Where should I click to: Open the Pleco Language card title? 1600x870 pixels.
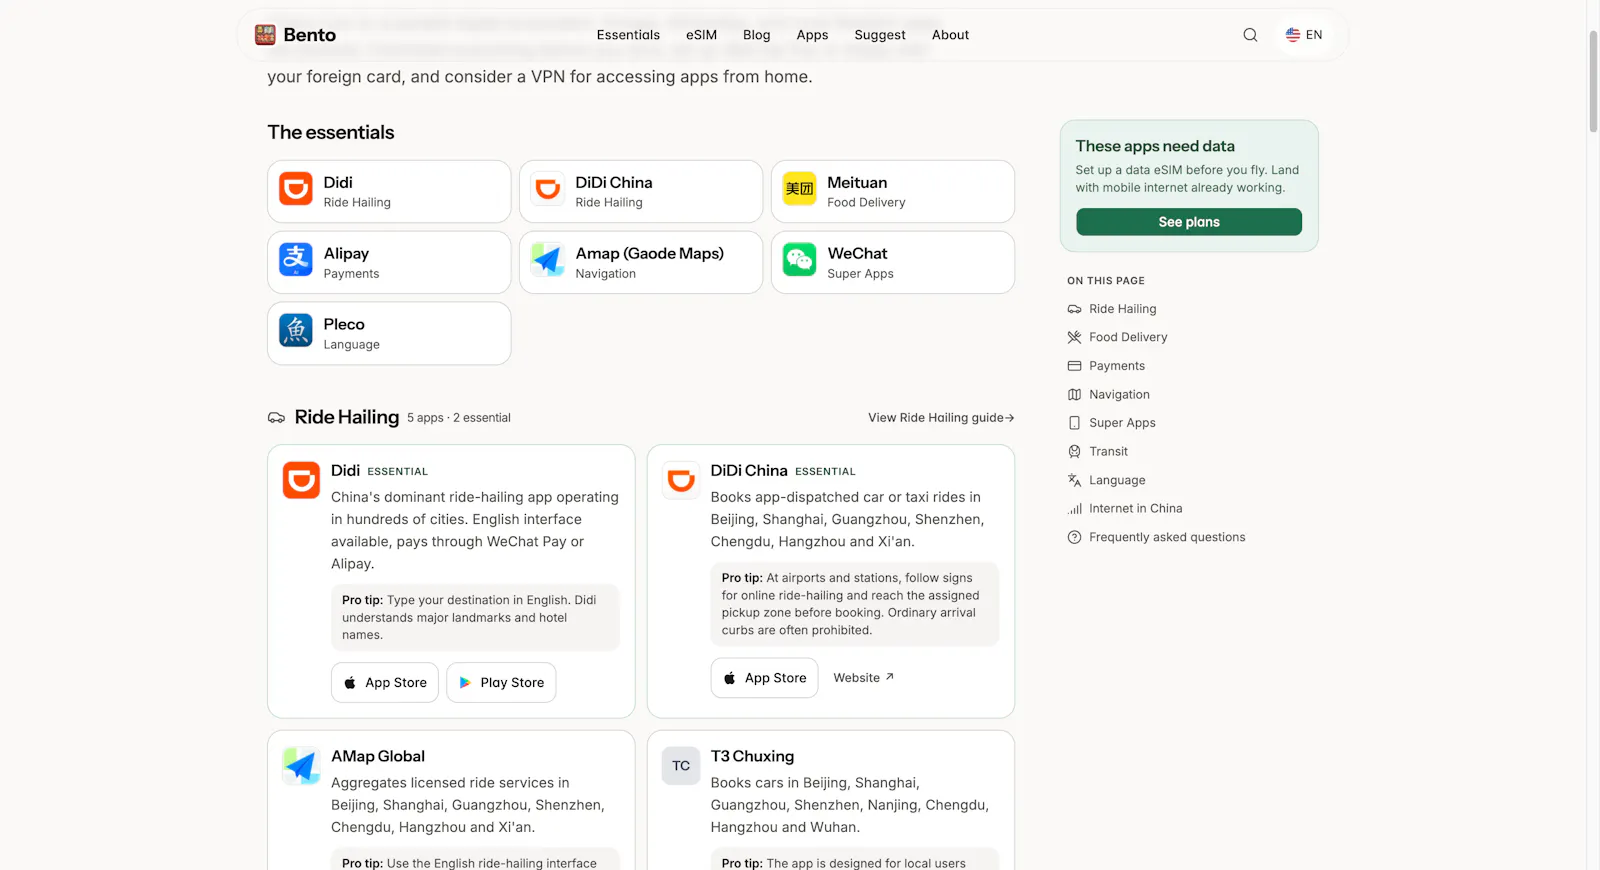(344, 325)
